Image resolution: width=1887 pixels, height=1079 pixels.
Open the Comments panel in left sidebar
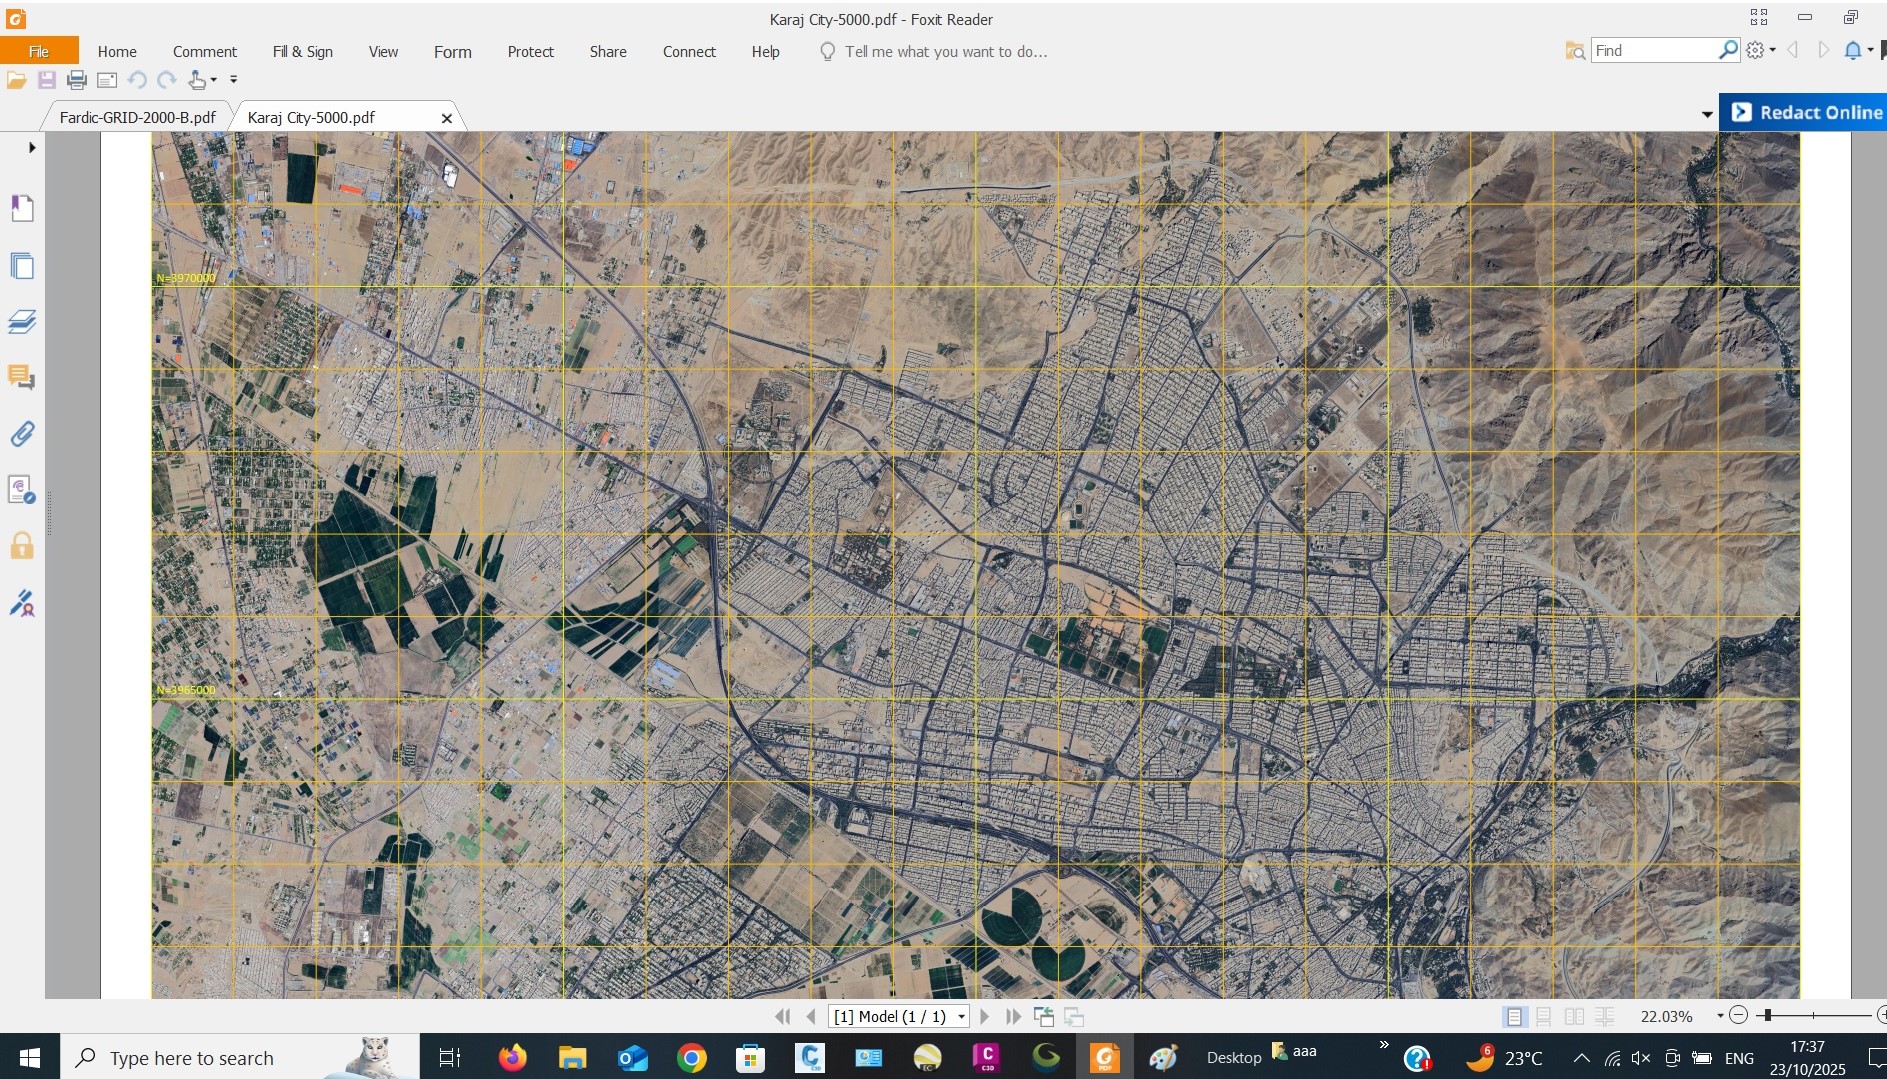coord(22,377)
